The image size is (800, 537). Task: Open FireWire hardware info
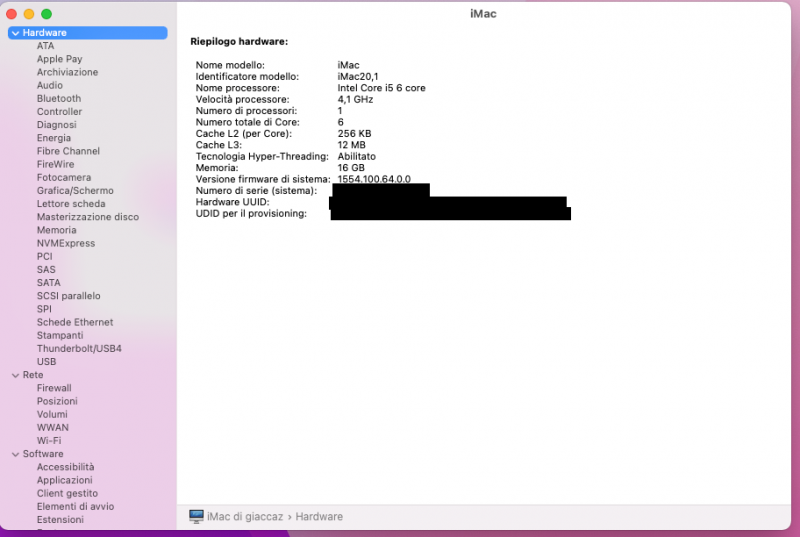pyautogui.click(x=56, y=164)
